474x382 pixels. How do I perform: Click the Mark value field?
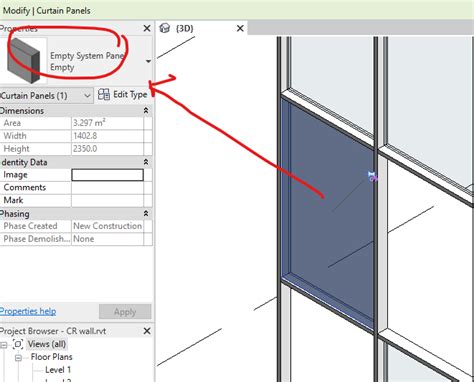pyautogui.click(x=107, y=201)
